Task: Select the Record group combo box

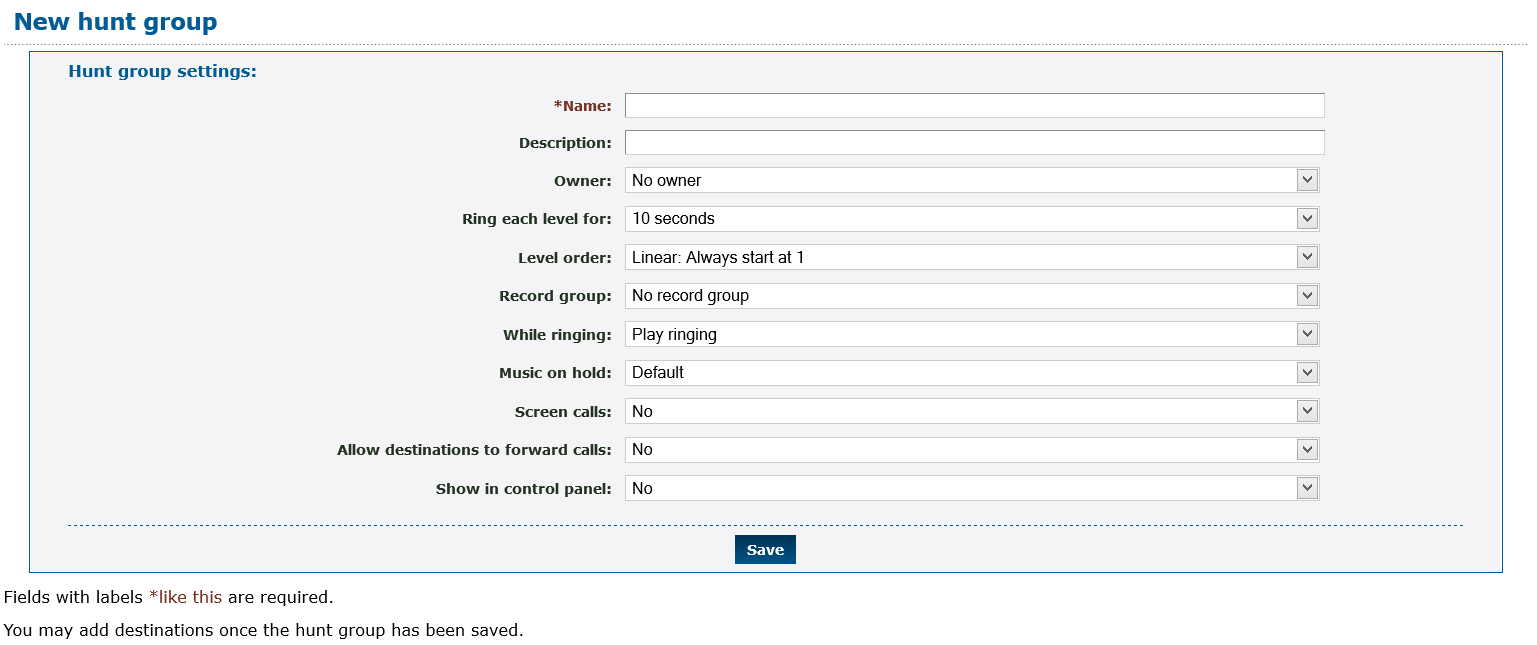Action: 971,296
